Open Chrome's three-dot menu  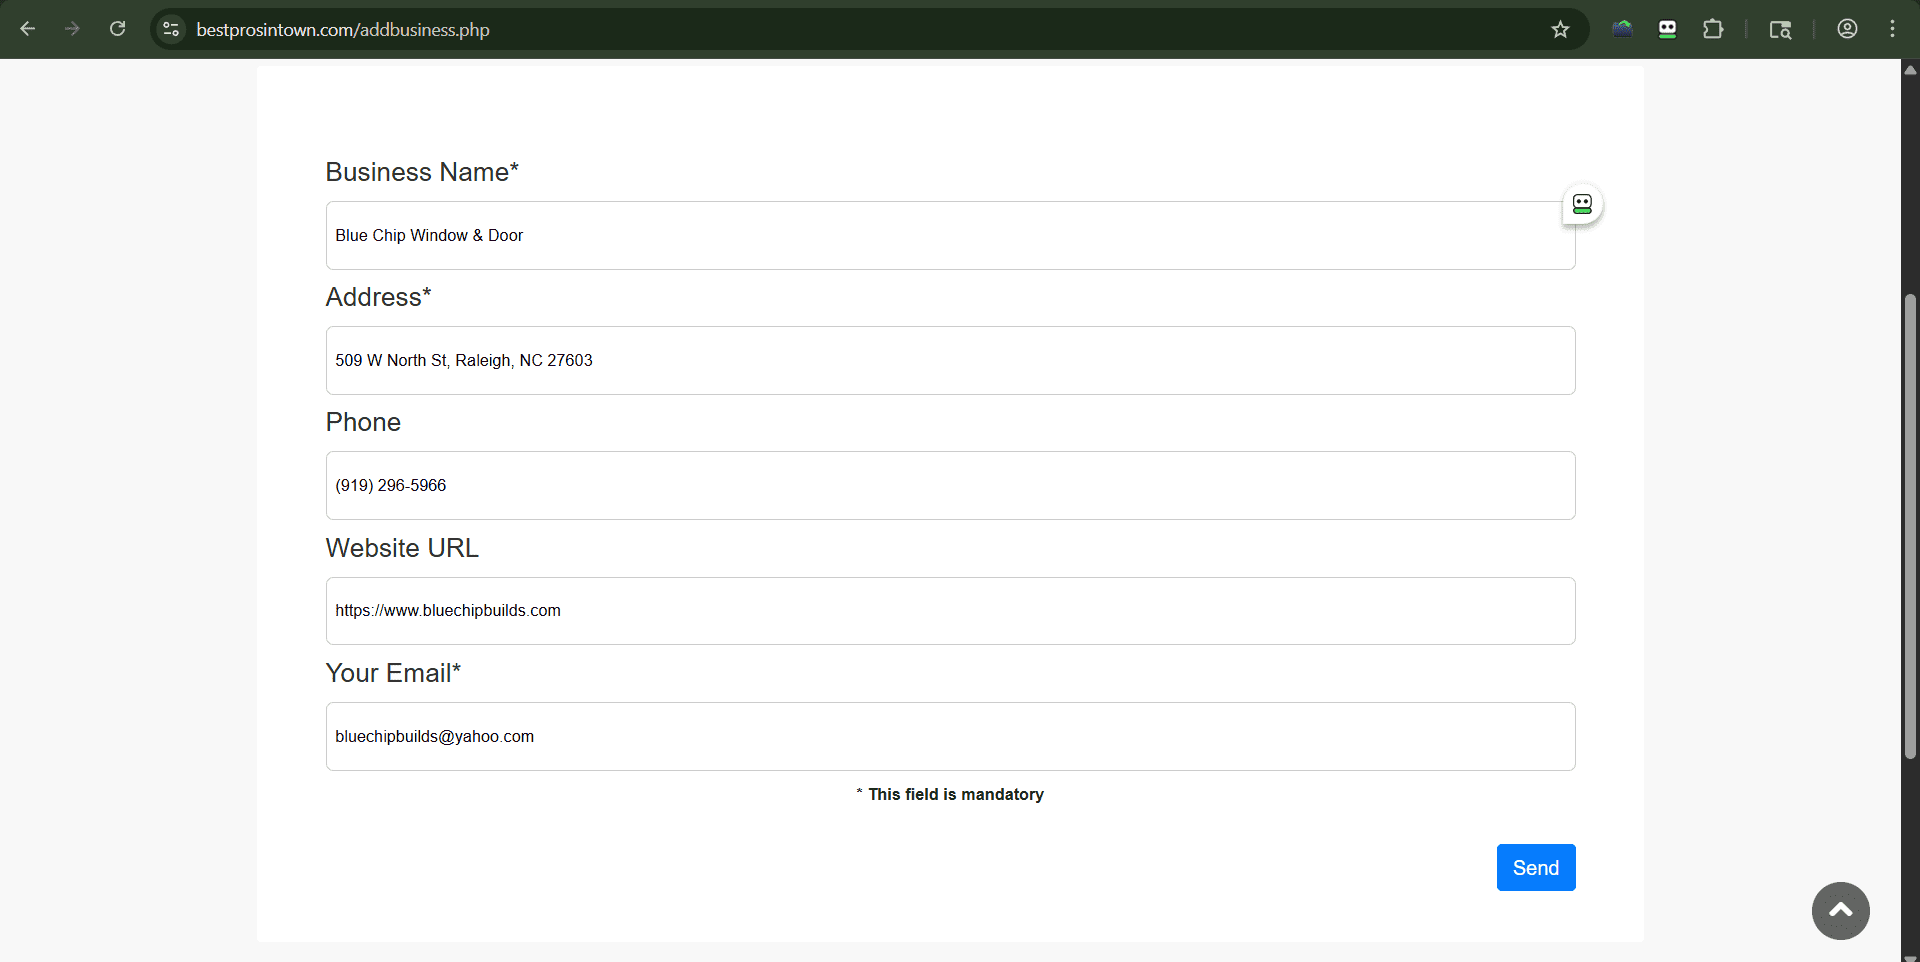click(x=1892, y=29)
